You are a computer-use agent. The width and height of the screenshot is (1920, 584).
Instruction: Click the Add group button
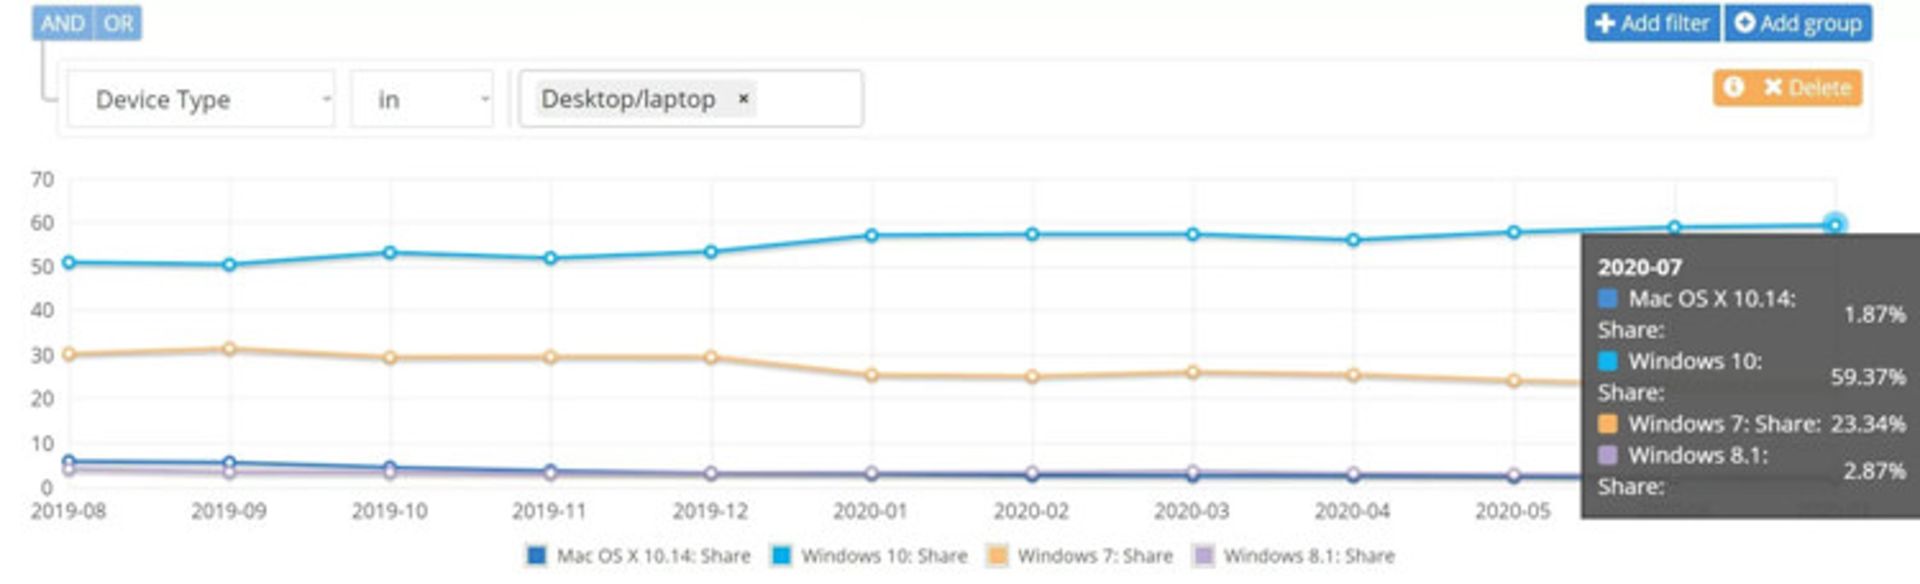click(1798, 23)
